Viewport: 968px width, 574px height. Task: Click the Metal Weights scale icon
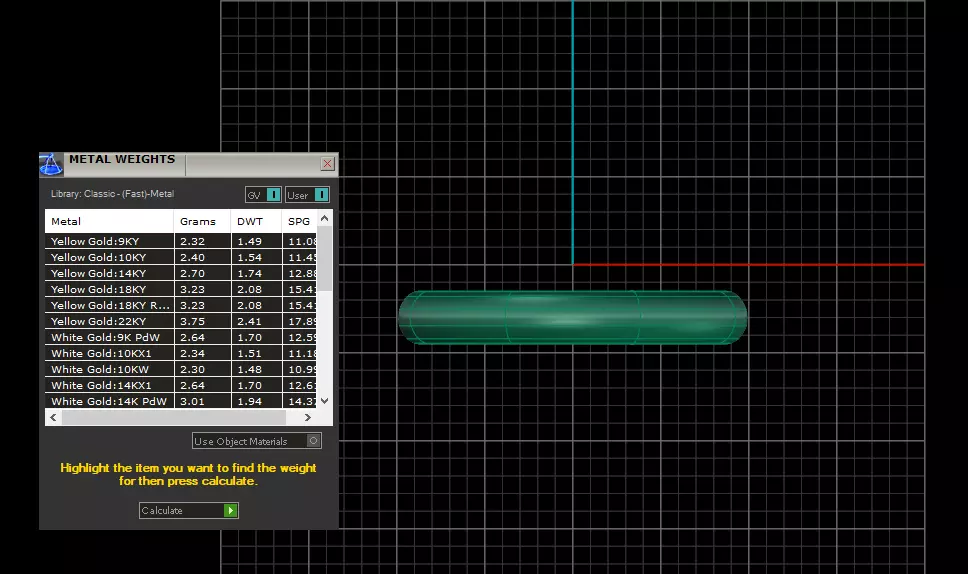point(51,164)
